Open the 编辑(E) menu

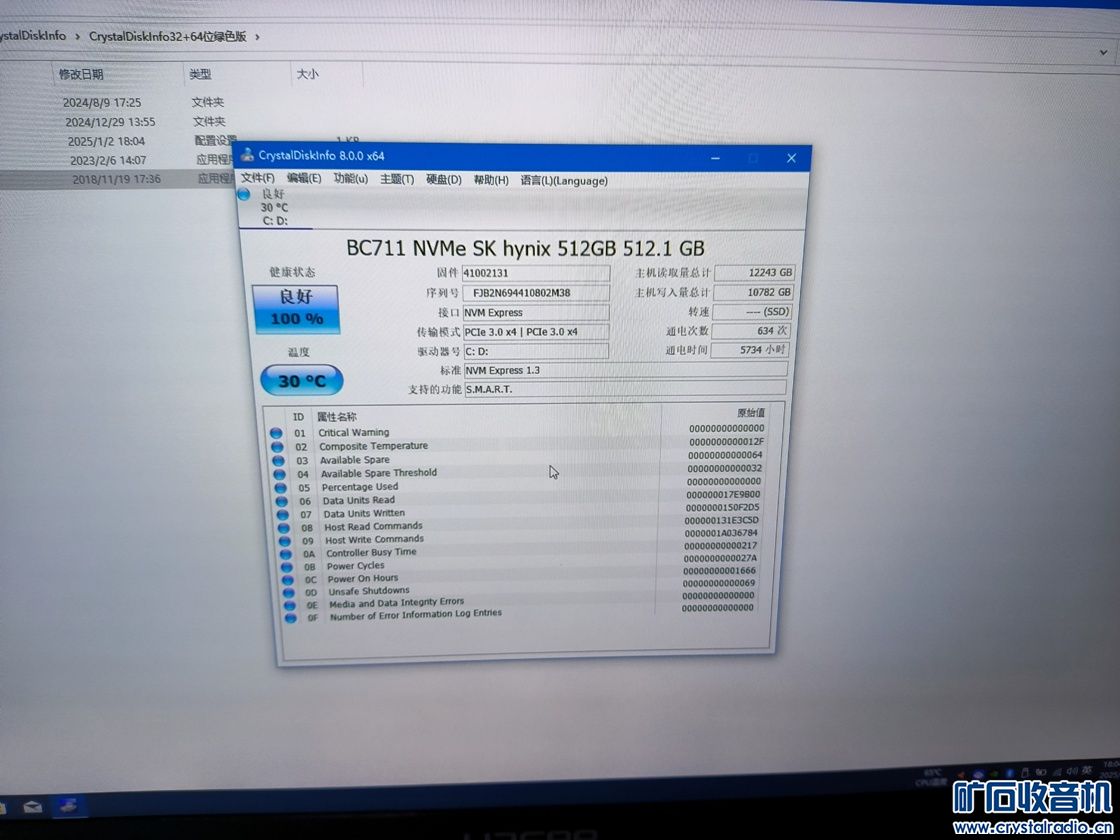[x=304, y=179]
